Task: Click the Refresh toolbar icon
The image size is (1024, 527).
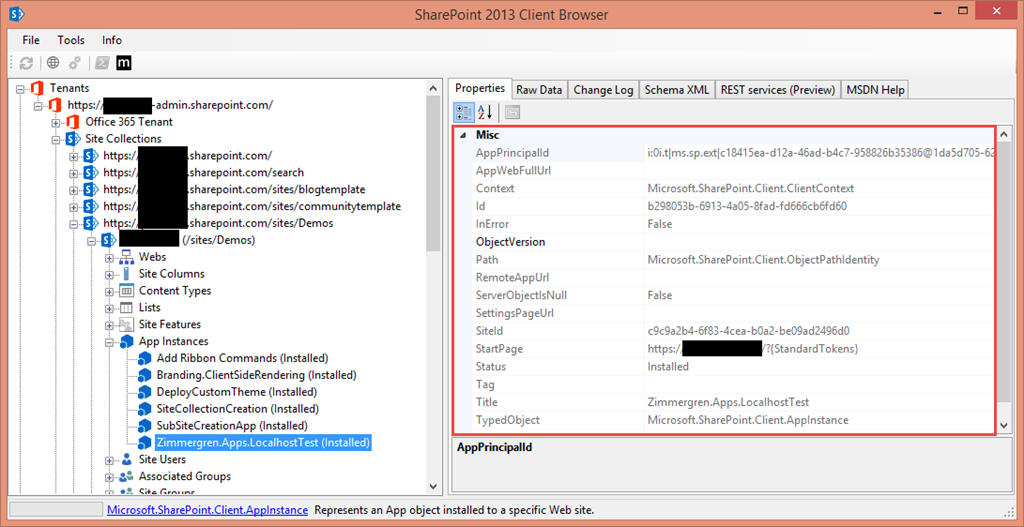Action: click(26, 63)
